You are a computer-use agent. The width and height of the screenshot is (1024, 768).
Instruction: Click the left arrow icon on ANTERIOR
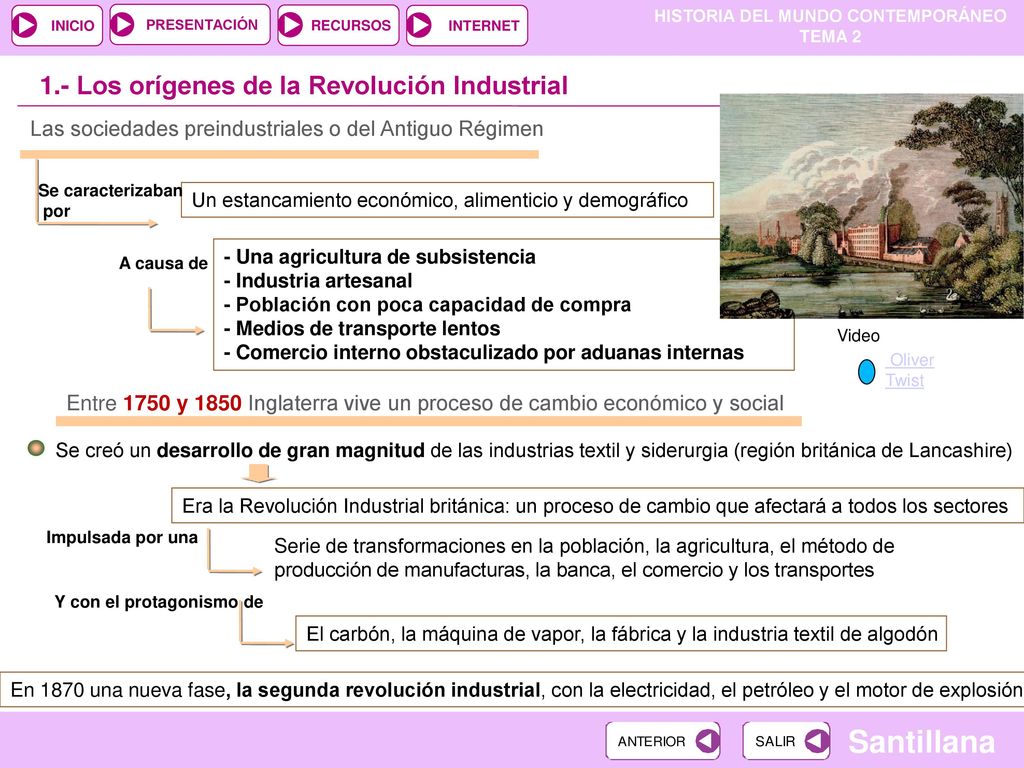(707, 741)
